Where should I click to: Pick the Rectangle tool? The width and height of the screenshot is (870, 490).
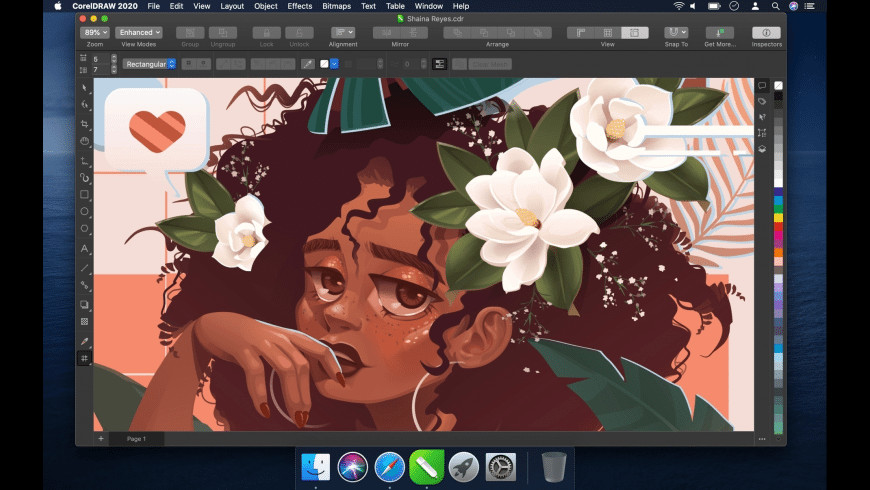click(x=84, y=194)
